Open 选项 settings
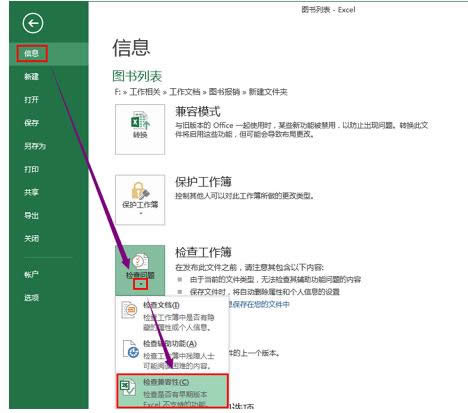Image resolution: width=468 pixels, height=413 pixels. pyautogui.click(x=49, y=298)
